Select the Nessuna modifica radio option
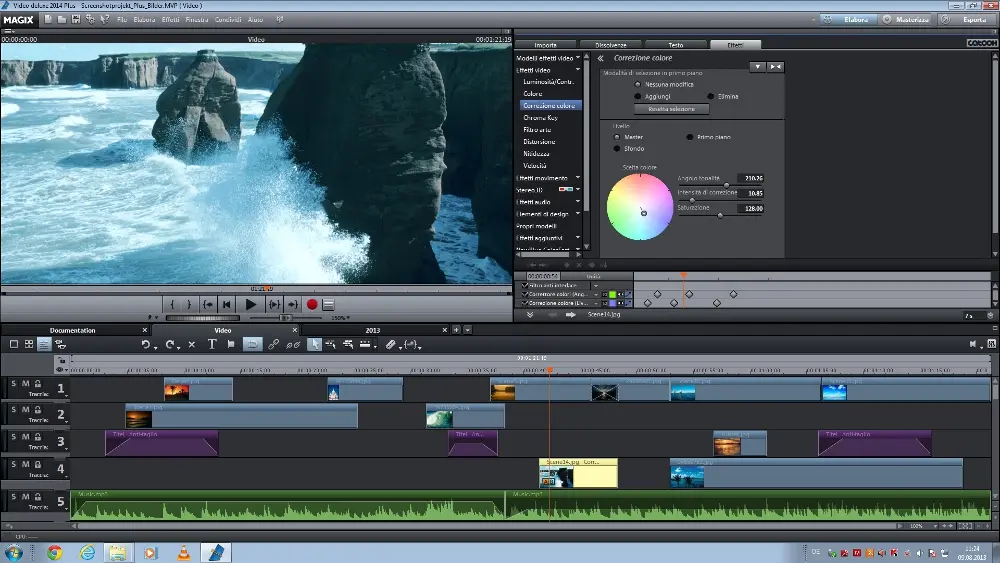1000x563 pixels. pyautogui.click(x=638, y=84)
